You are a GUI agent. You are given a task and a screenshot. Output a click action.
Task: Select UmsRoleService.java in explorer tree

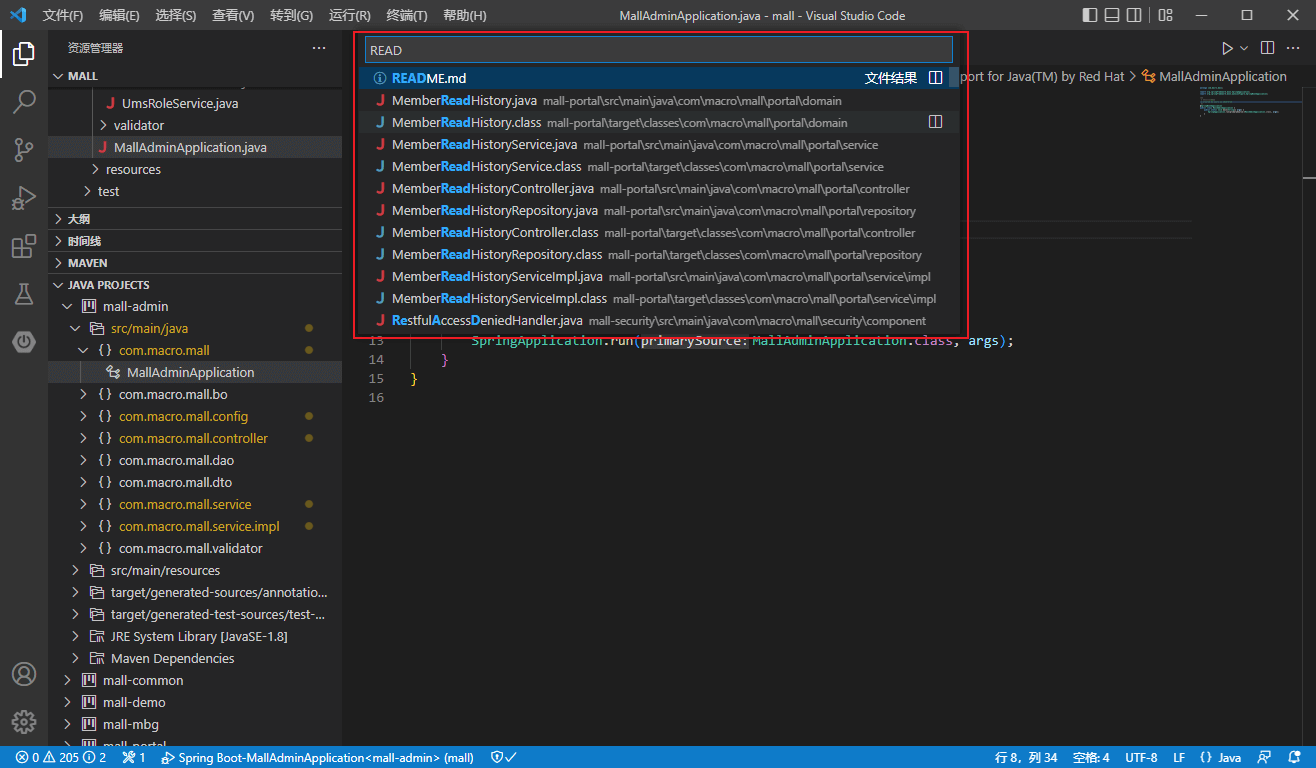(x=195, y=103)
